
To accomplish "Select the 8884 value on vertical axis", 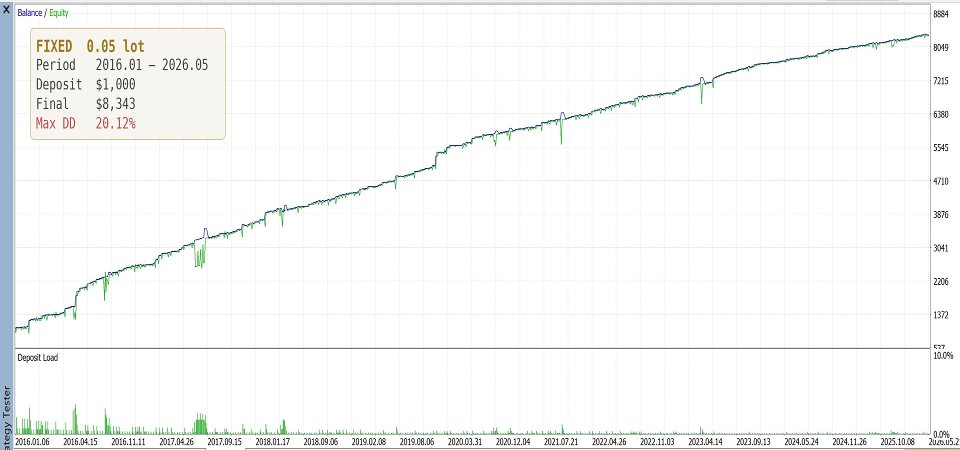I will click(940, 14).
